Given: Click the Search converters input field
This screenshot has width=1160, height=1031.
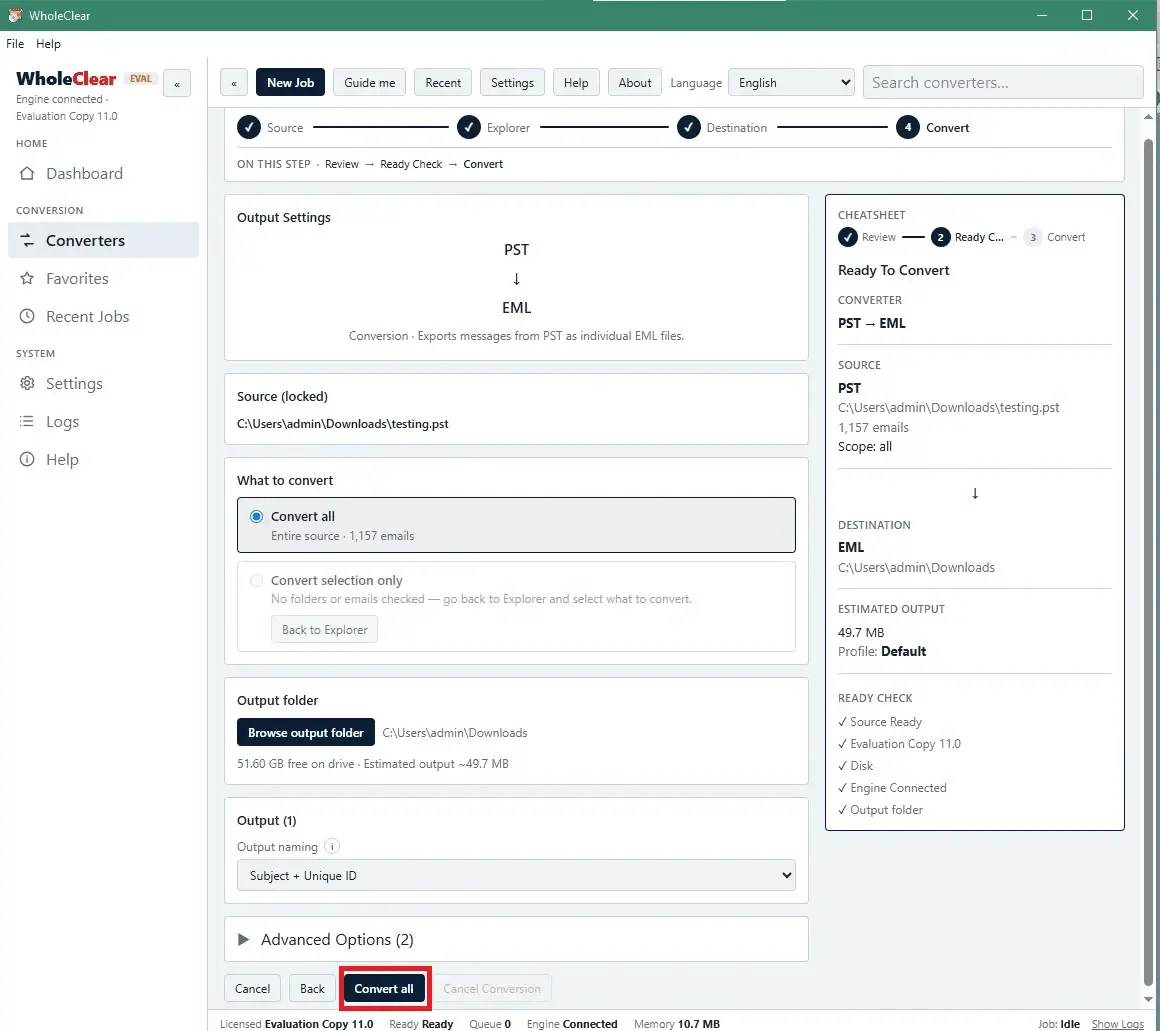Looking at the screenshot, I should [1002, 83].
